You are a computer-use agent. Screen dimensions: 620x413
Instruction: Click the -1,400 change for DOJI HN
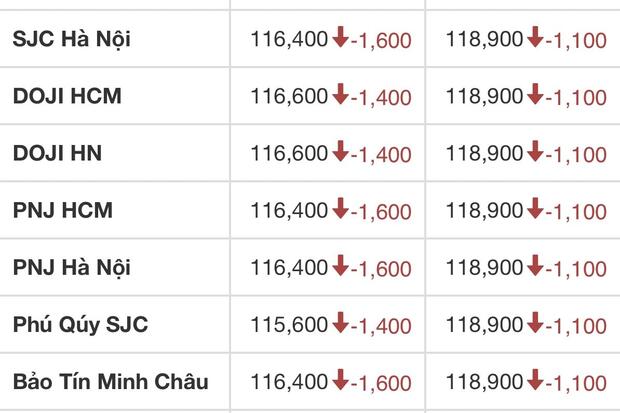(381, 155)
